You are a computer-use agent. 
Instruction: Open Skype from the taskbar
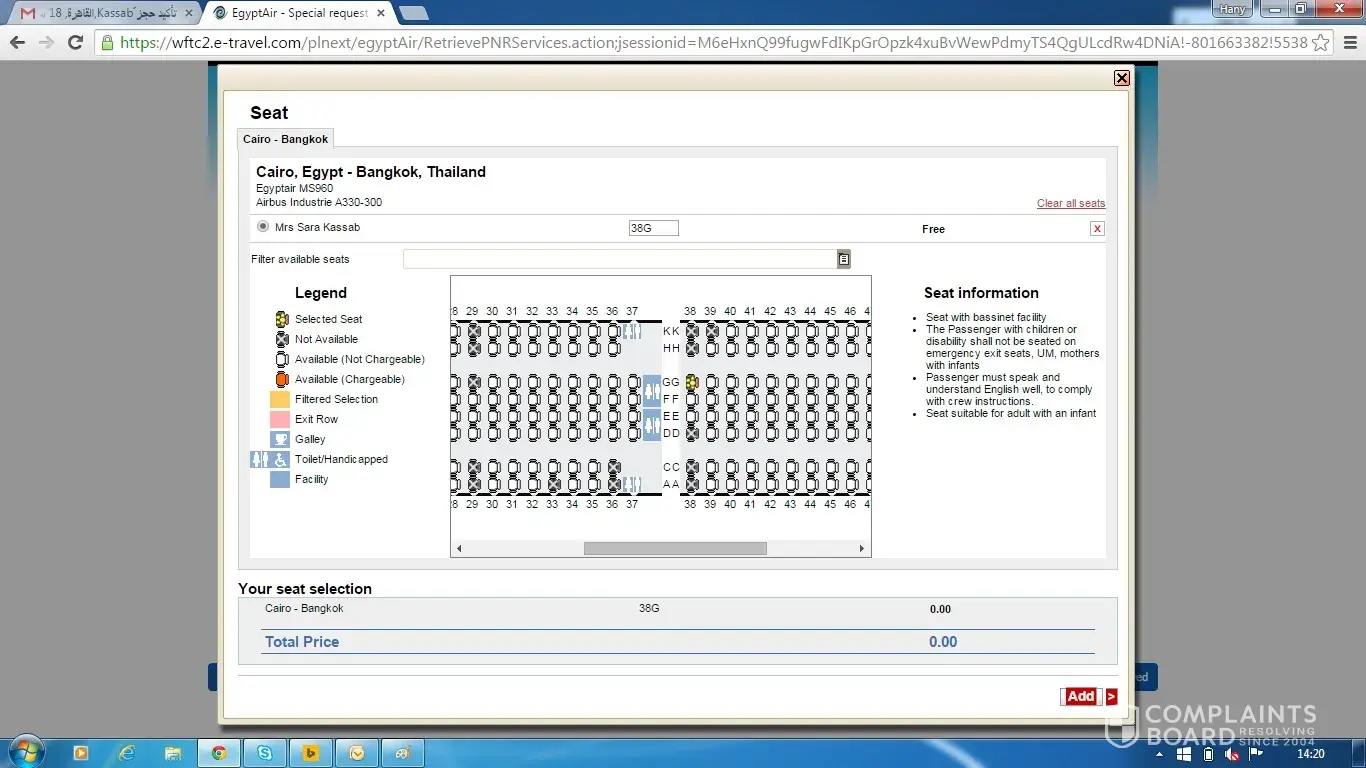tap(265, 752)
